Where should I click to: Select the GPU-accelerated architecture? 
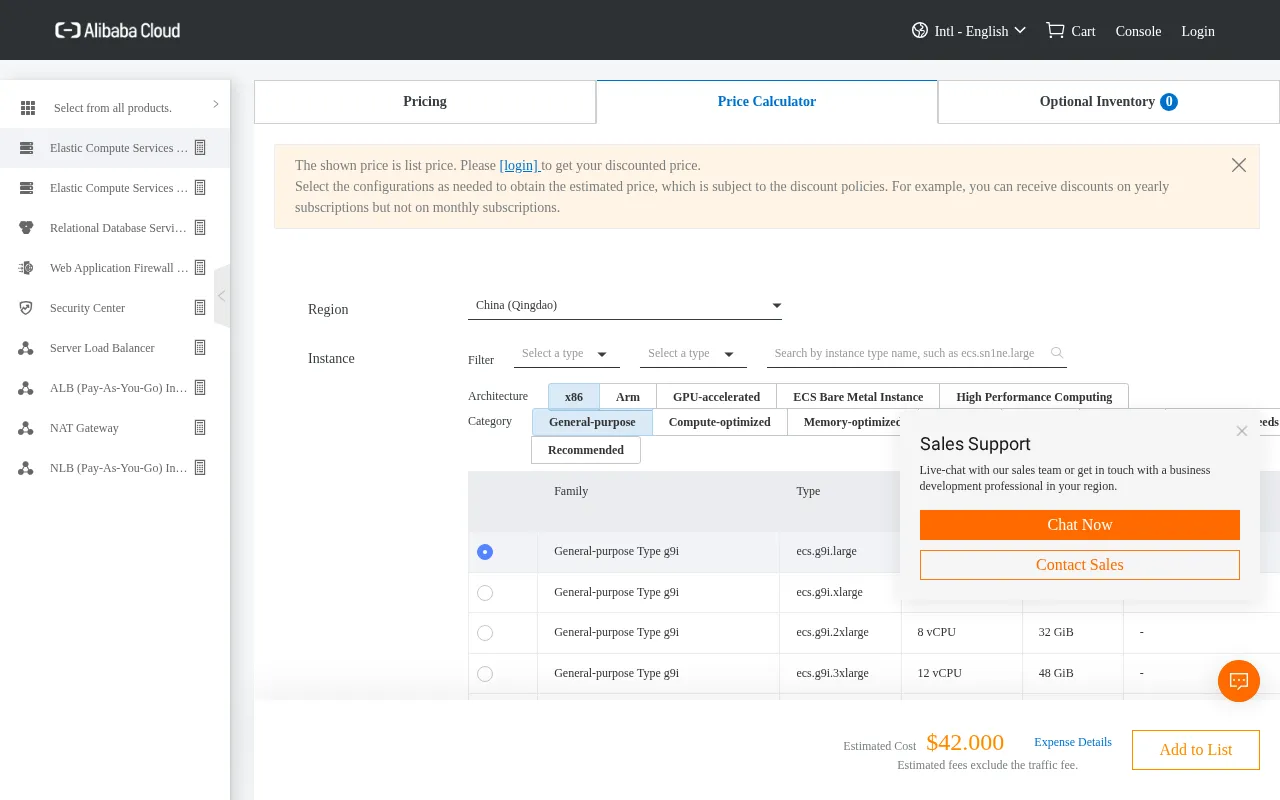coord(717,397)
